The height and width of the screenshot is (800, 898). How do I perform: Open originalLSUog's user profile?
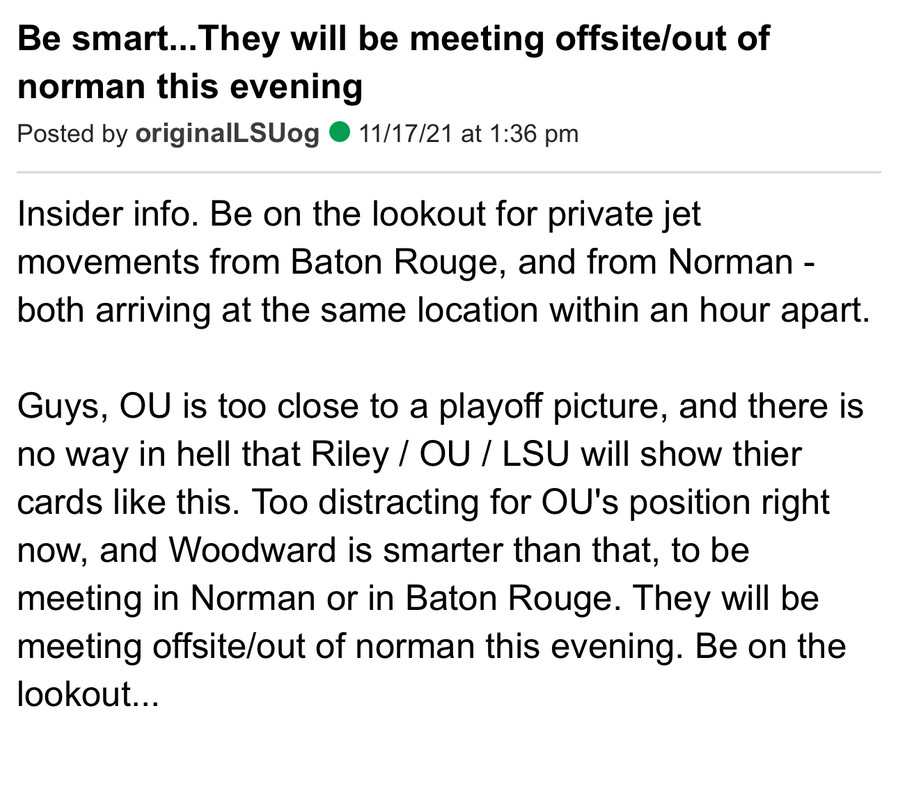[227, 133]
